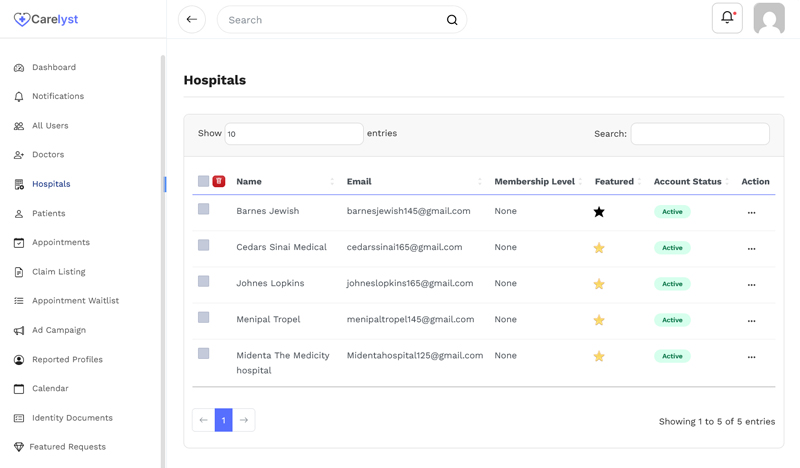Click the red delete trash icon
The height and width of the screenshot is (468, 800).
[219, 181]
